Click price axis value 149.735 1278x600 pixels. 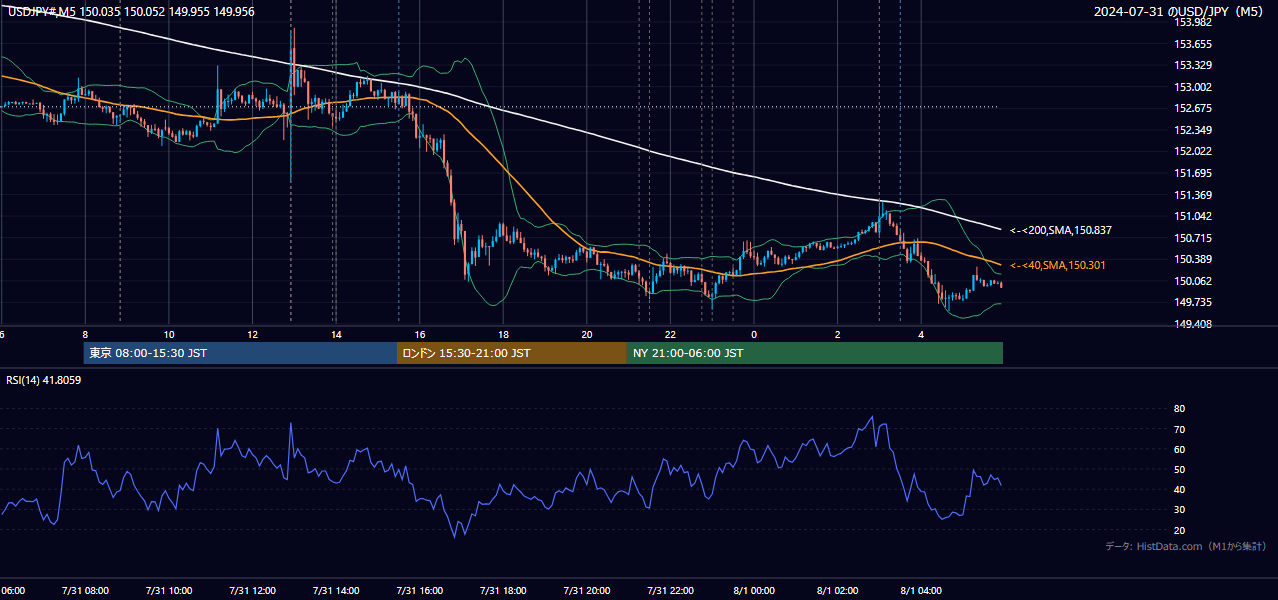pyautogui.click(x=1192, y=302)
